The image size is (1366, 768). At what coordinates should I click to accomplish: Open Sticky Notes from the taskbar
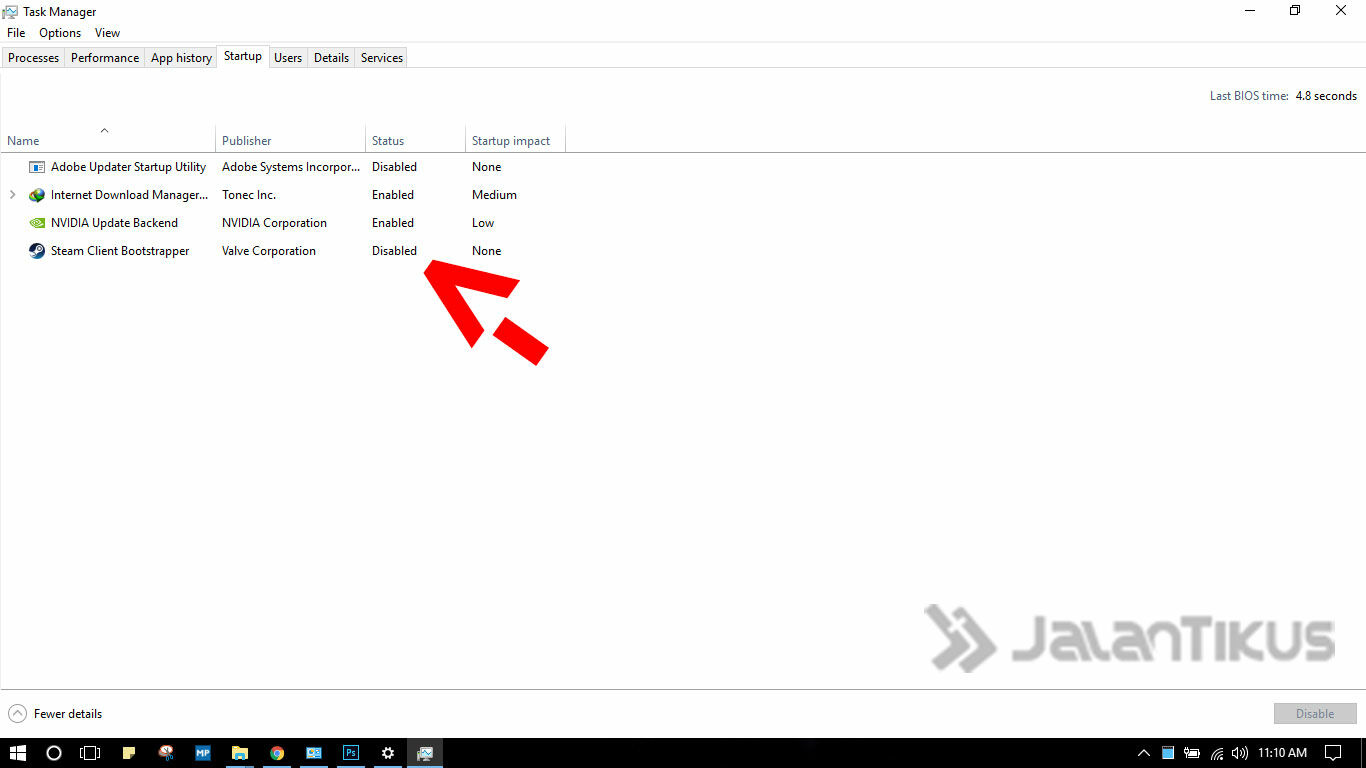pyautogui.click(x=129, y=753)
